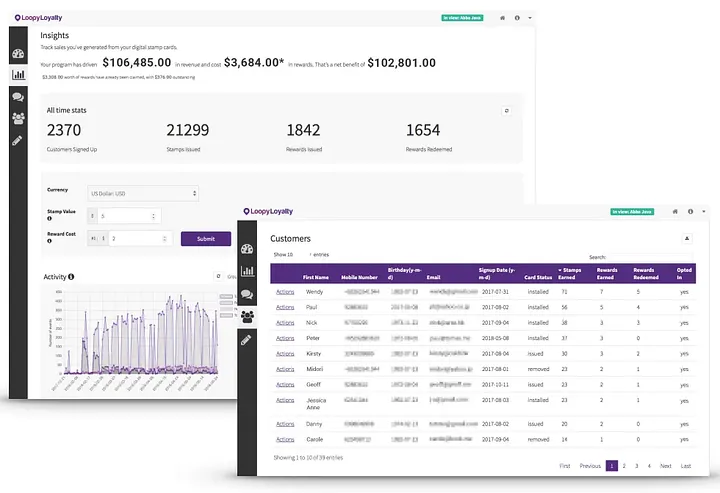
Task: Click info circle icon in Customers header
Action: coord(690,212)
